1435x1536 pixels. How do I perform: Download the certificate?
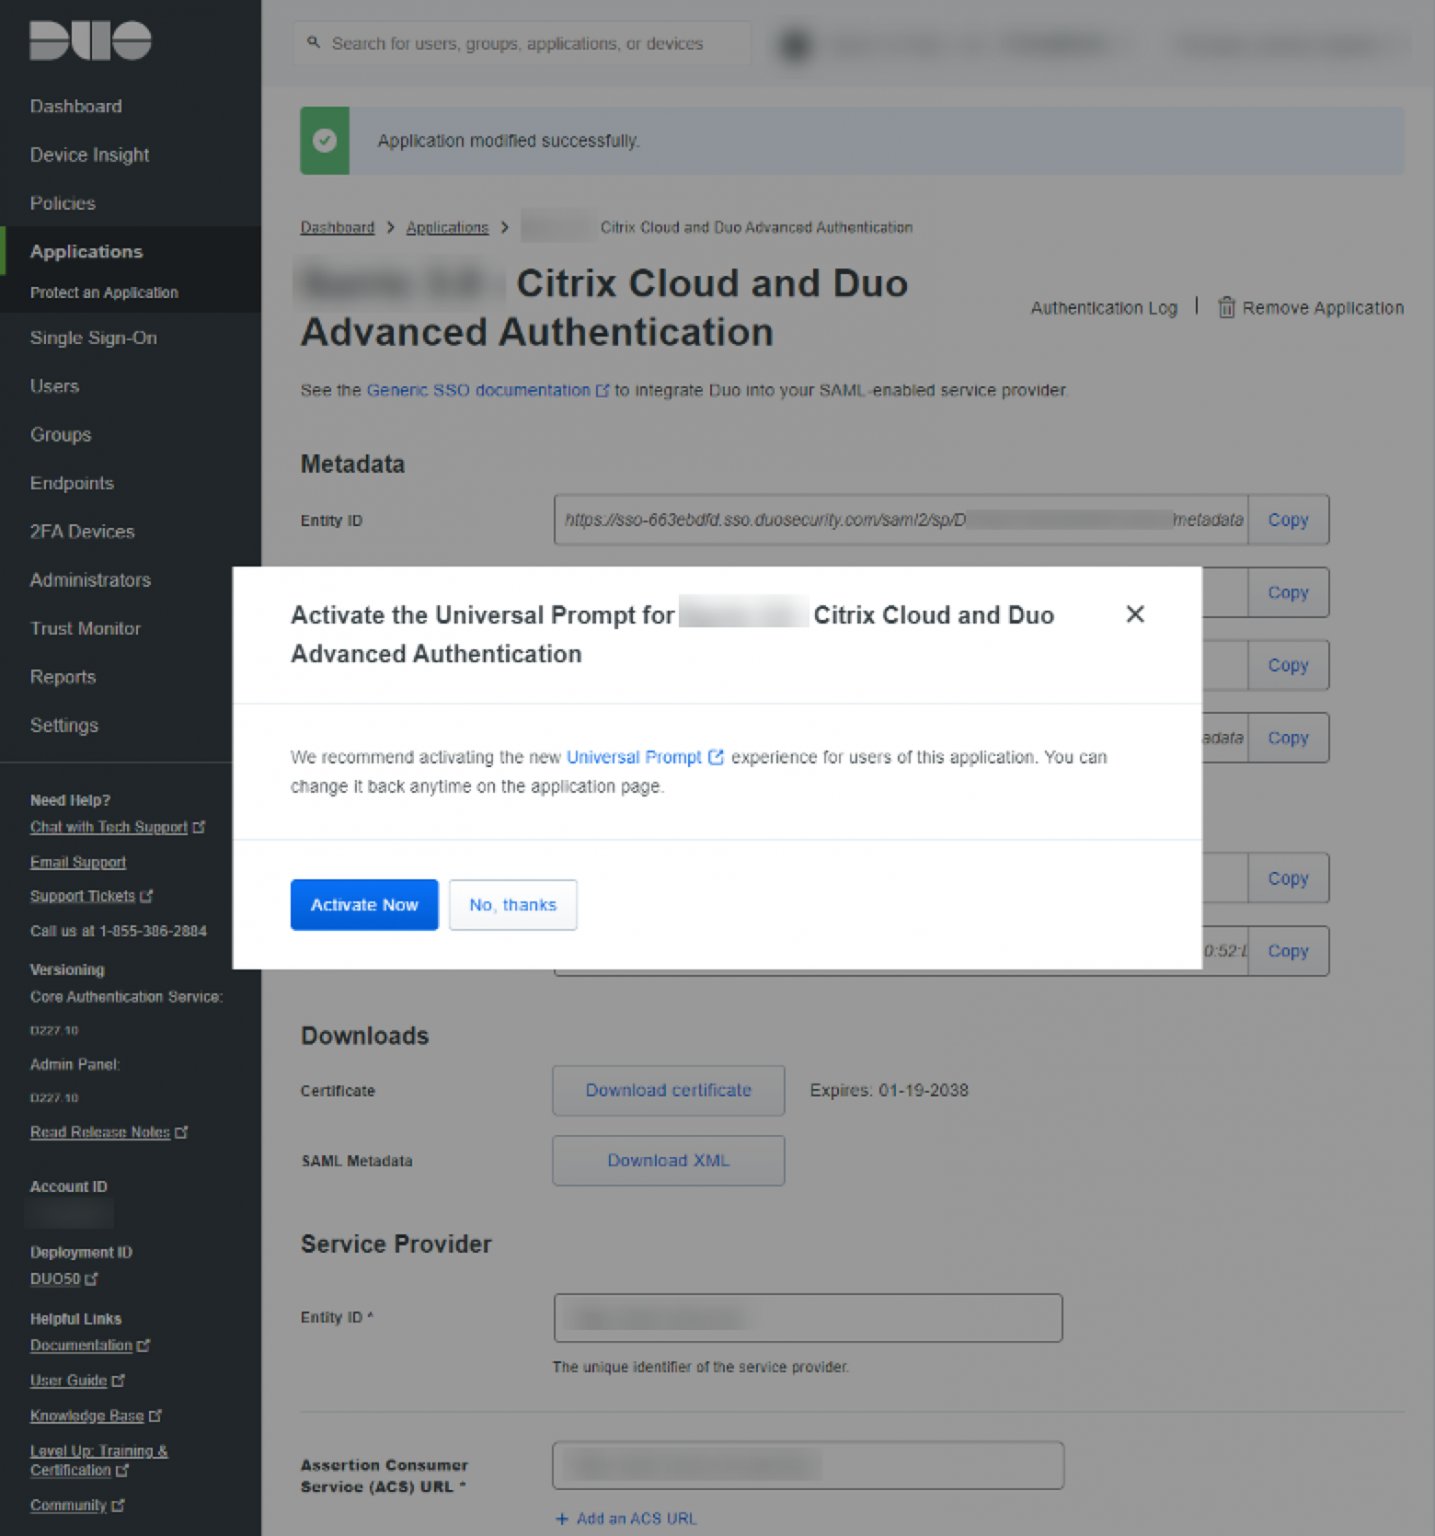pos(668,1090)
